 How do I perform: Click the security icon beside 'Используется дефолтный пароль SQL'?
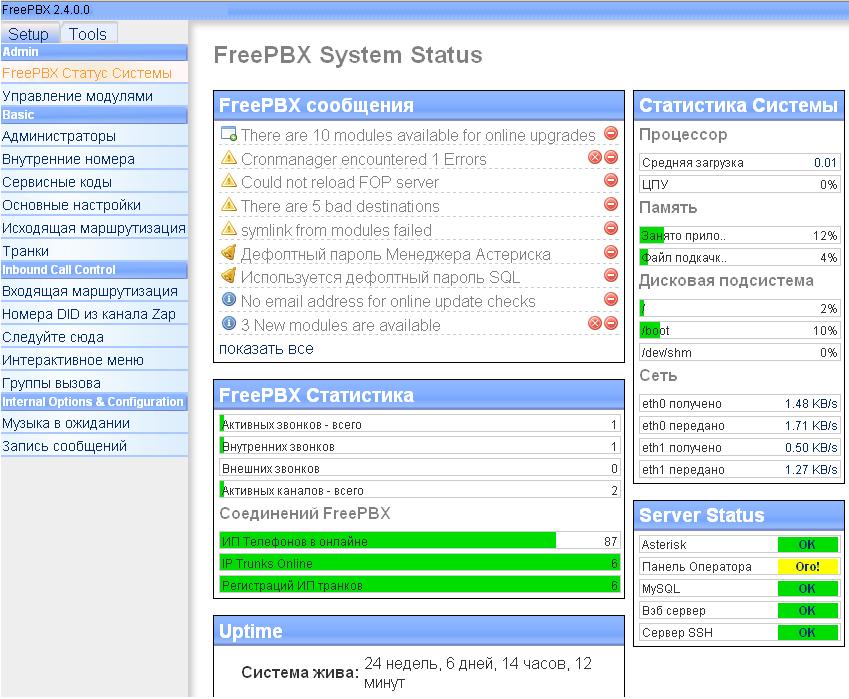click(x=229, y=276)
